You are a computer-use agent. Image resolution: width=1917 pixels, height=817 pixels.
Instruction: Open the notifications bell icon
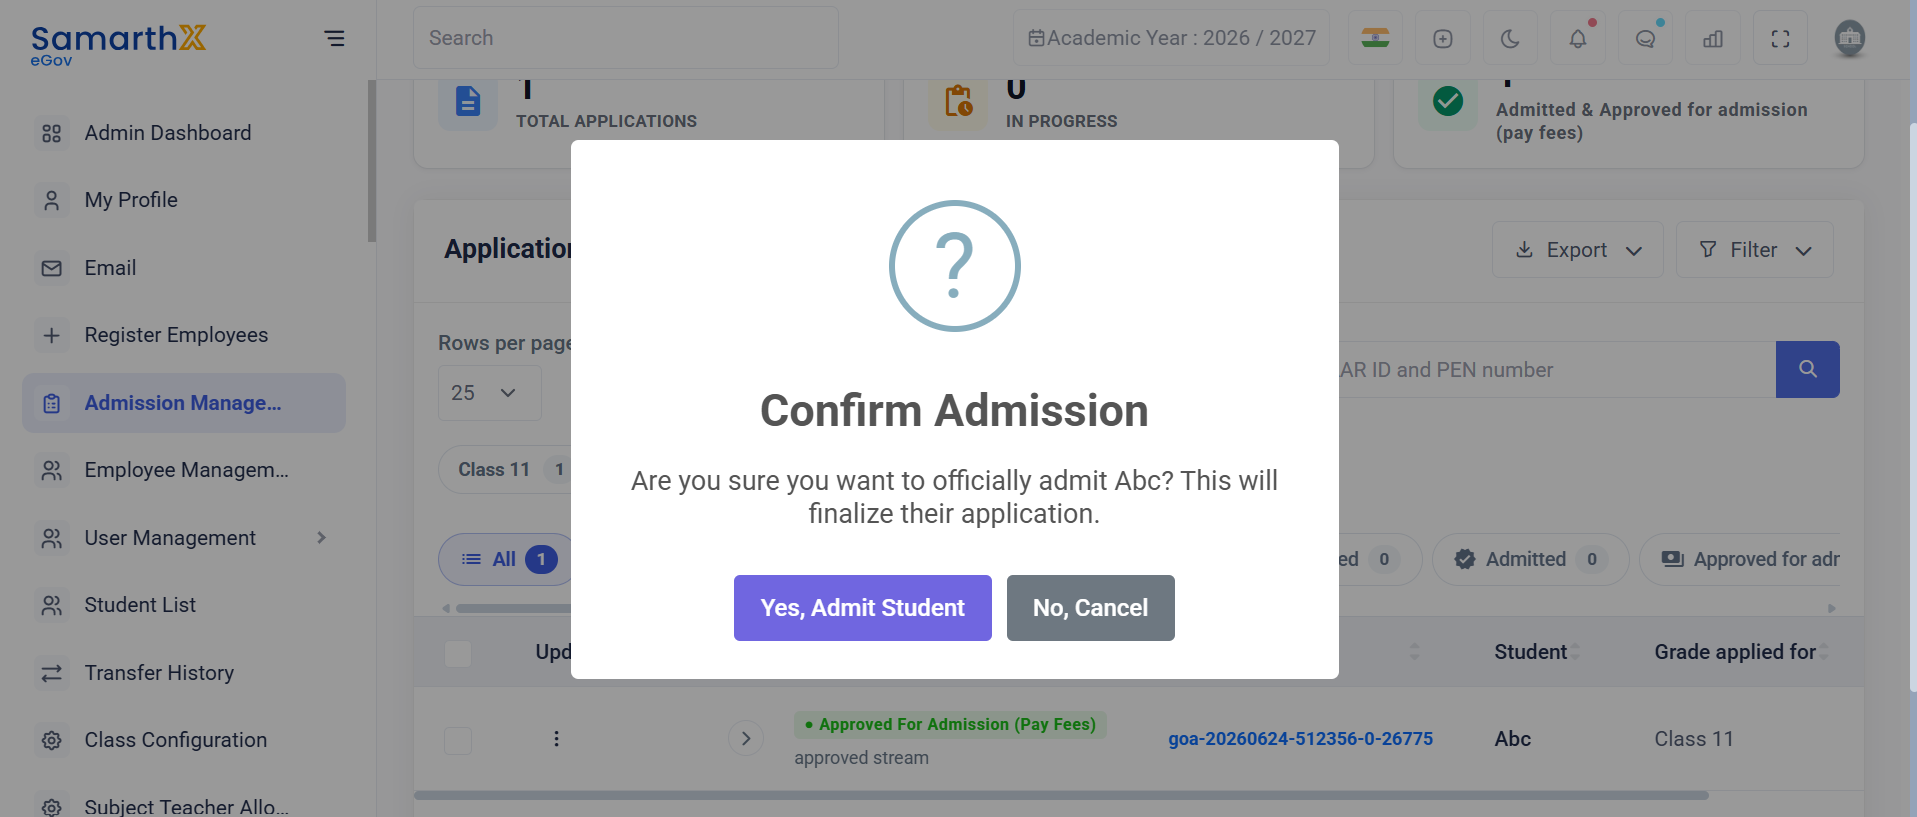pos(1578,38)
